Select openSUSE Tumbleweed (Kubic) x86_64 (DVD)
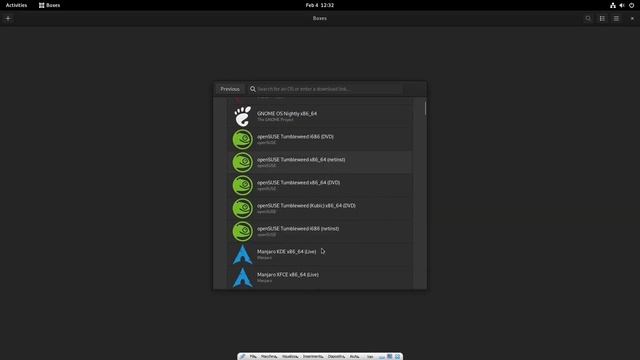The height and width of the screenshot is (360, 640). click(320, 208)
